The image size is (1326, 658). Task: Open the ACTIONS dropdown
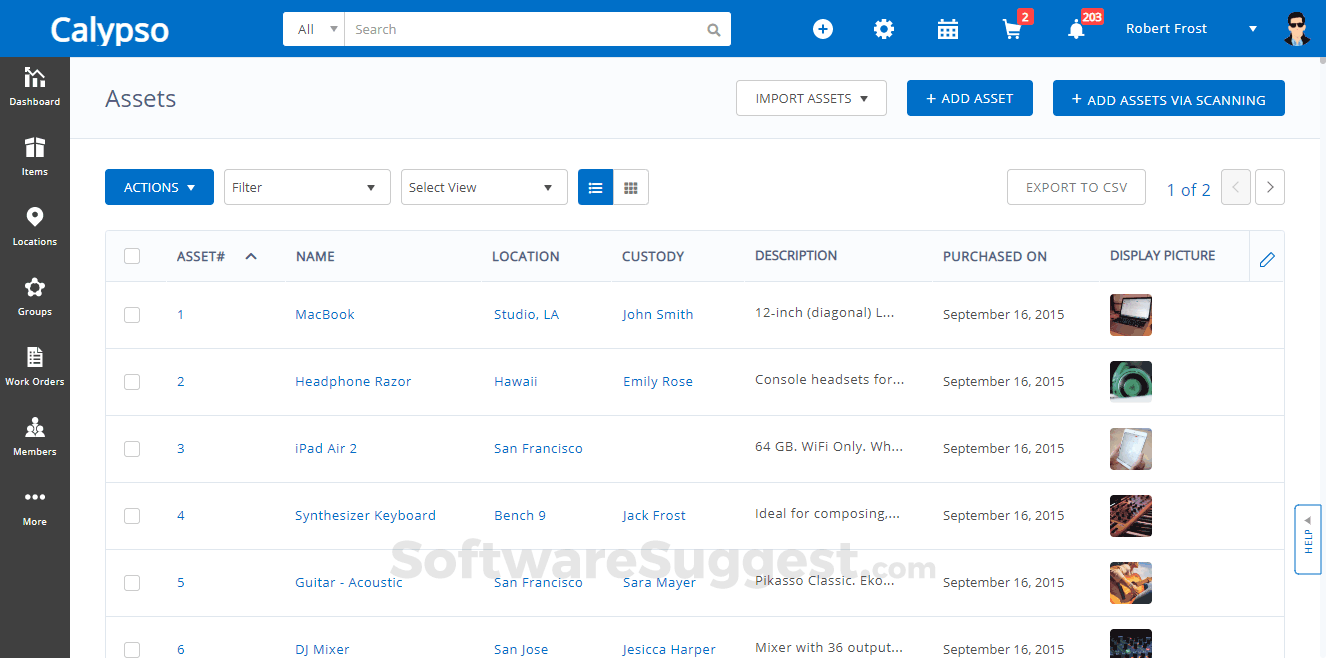point(159,187)
